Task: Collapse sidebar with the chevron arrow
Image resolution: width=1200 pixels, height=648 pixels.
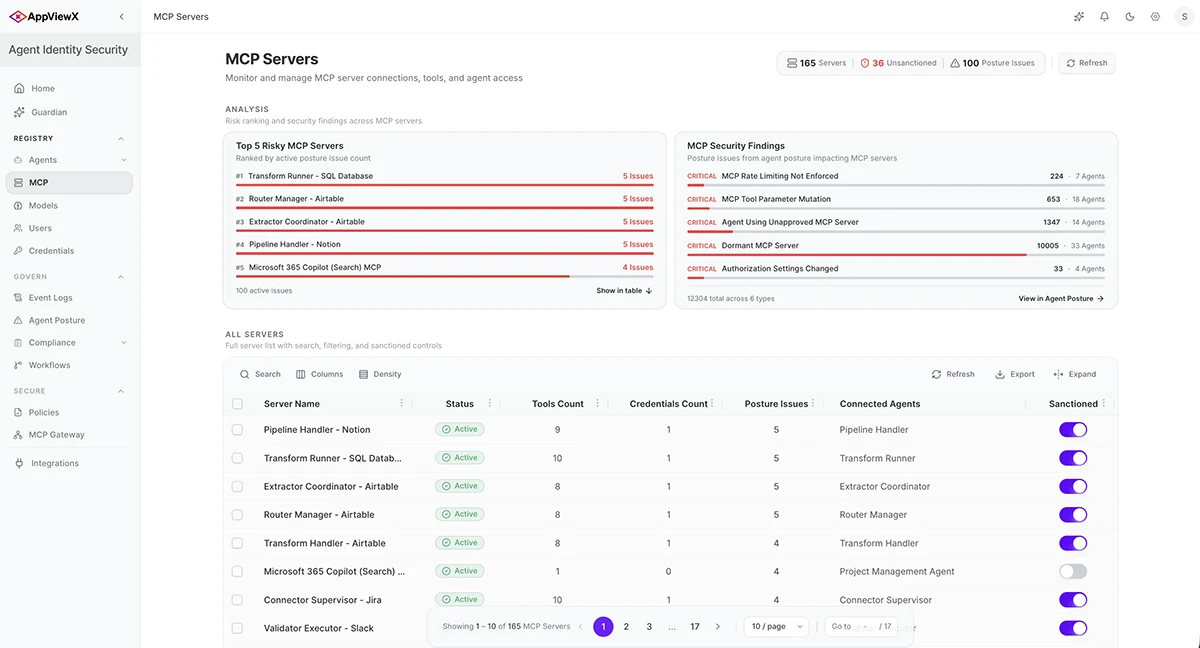Action: click(122, 17)
